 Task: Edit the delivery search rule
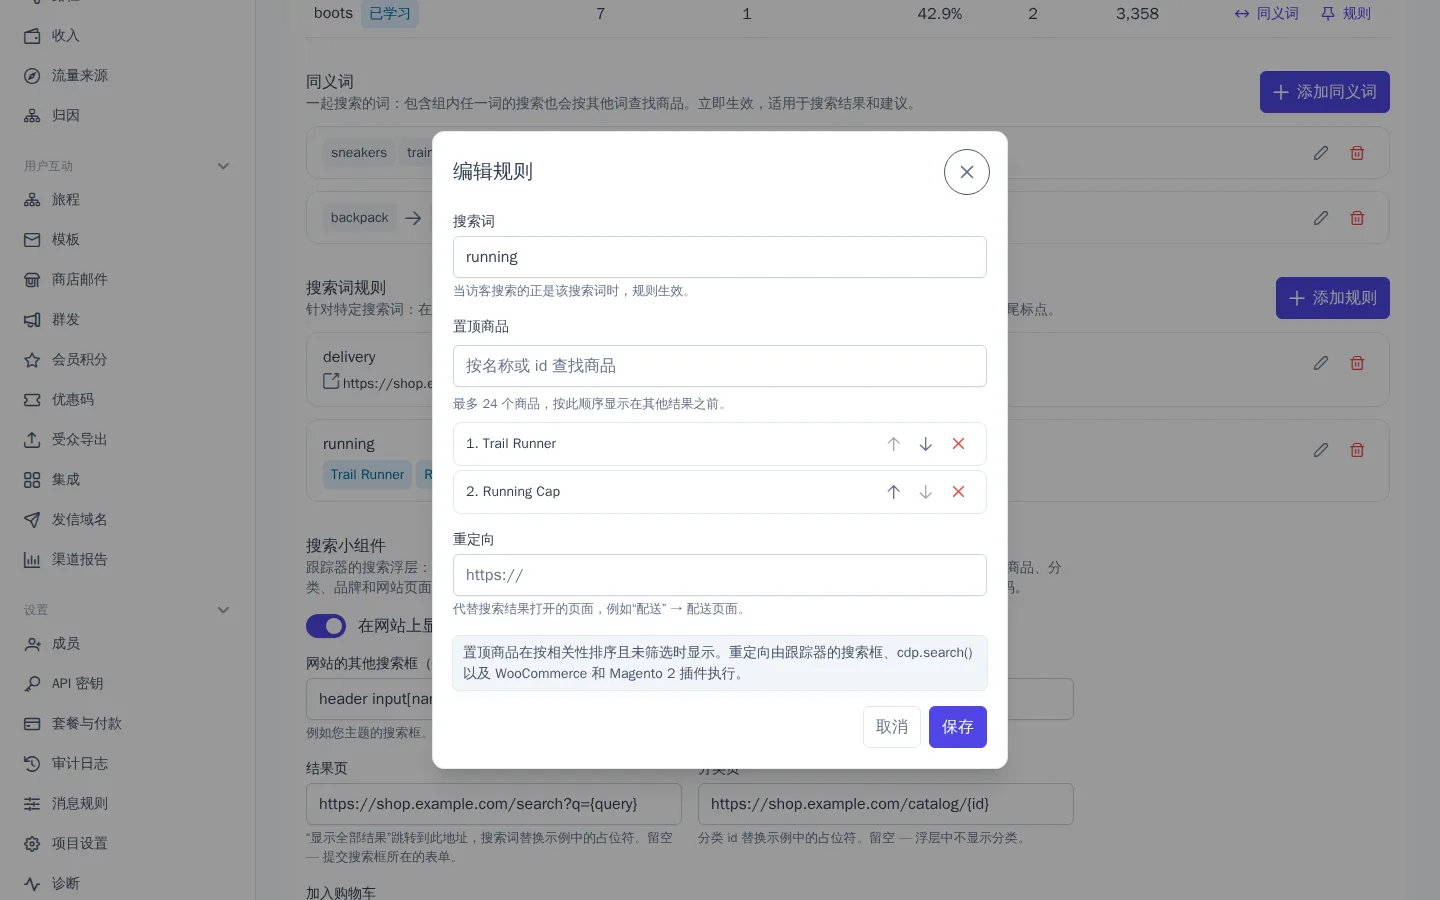tap(1321, 363)
